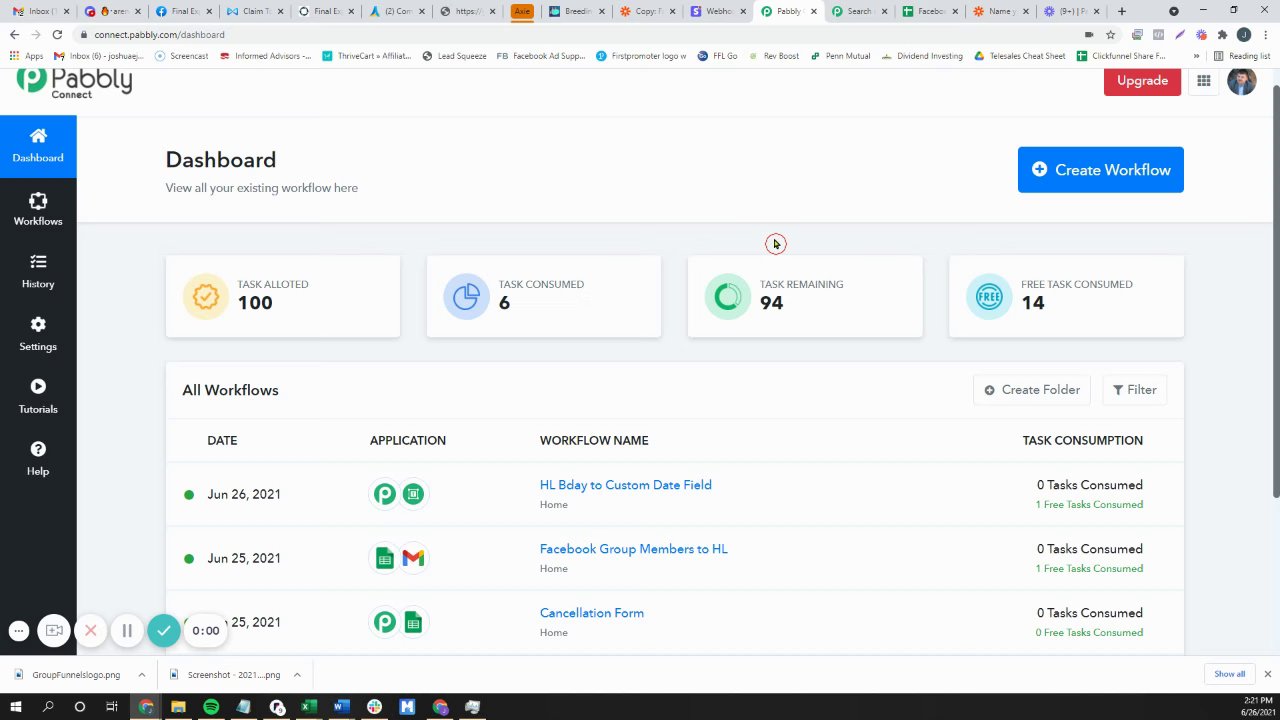This screenshot has width=1280, height=720.
Task: Toggle the recorder camera button
Action: tap(54, 630)
